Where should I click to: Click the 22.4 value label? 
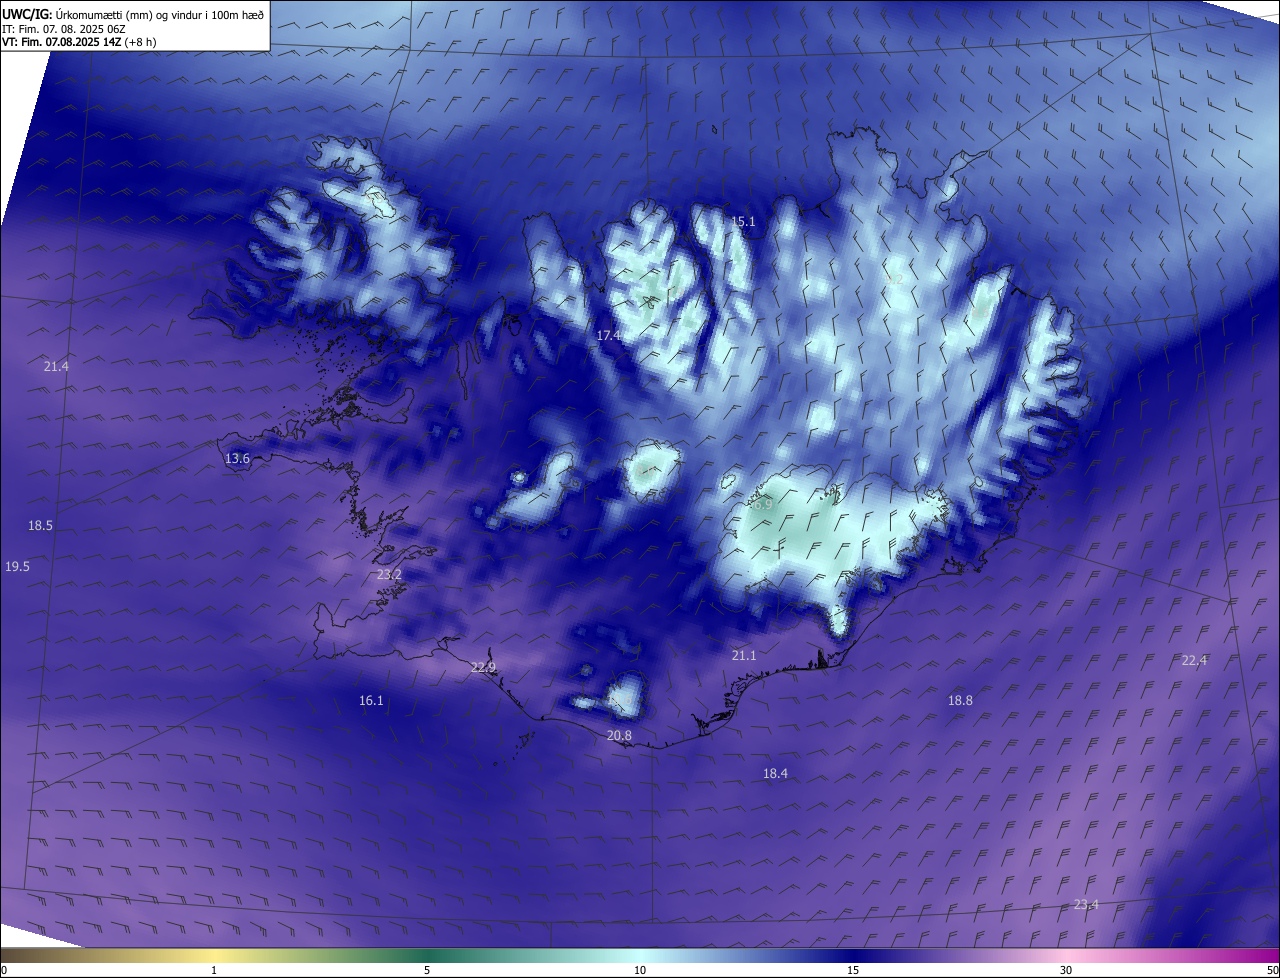pos(1194,661)
